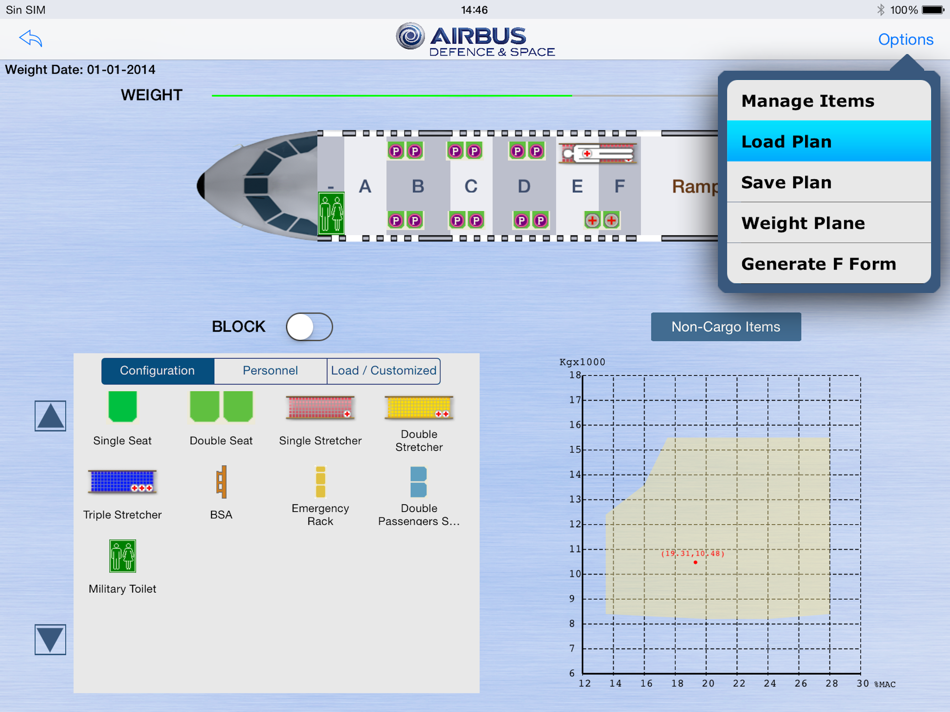Viewport: 950px width, 712px height.
Task: Tap the blue back arrow icon
Action: pyautogui.click(x=31, y=39)
